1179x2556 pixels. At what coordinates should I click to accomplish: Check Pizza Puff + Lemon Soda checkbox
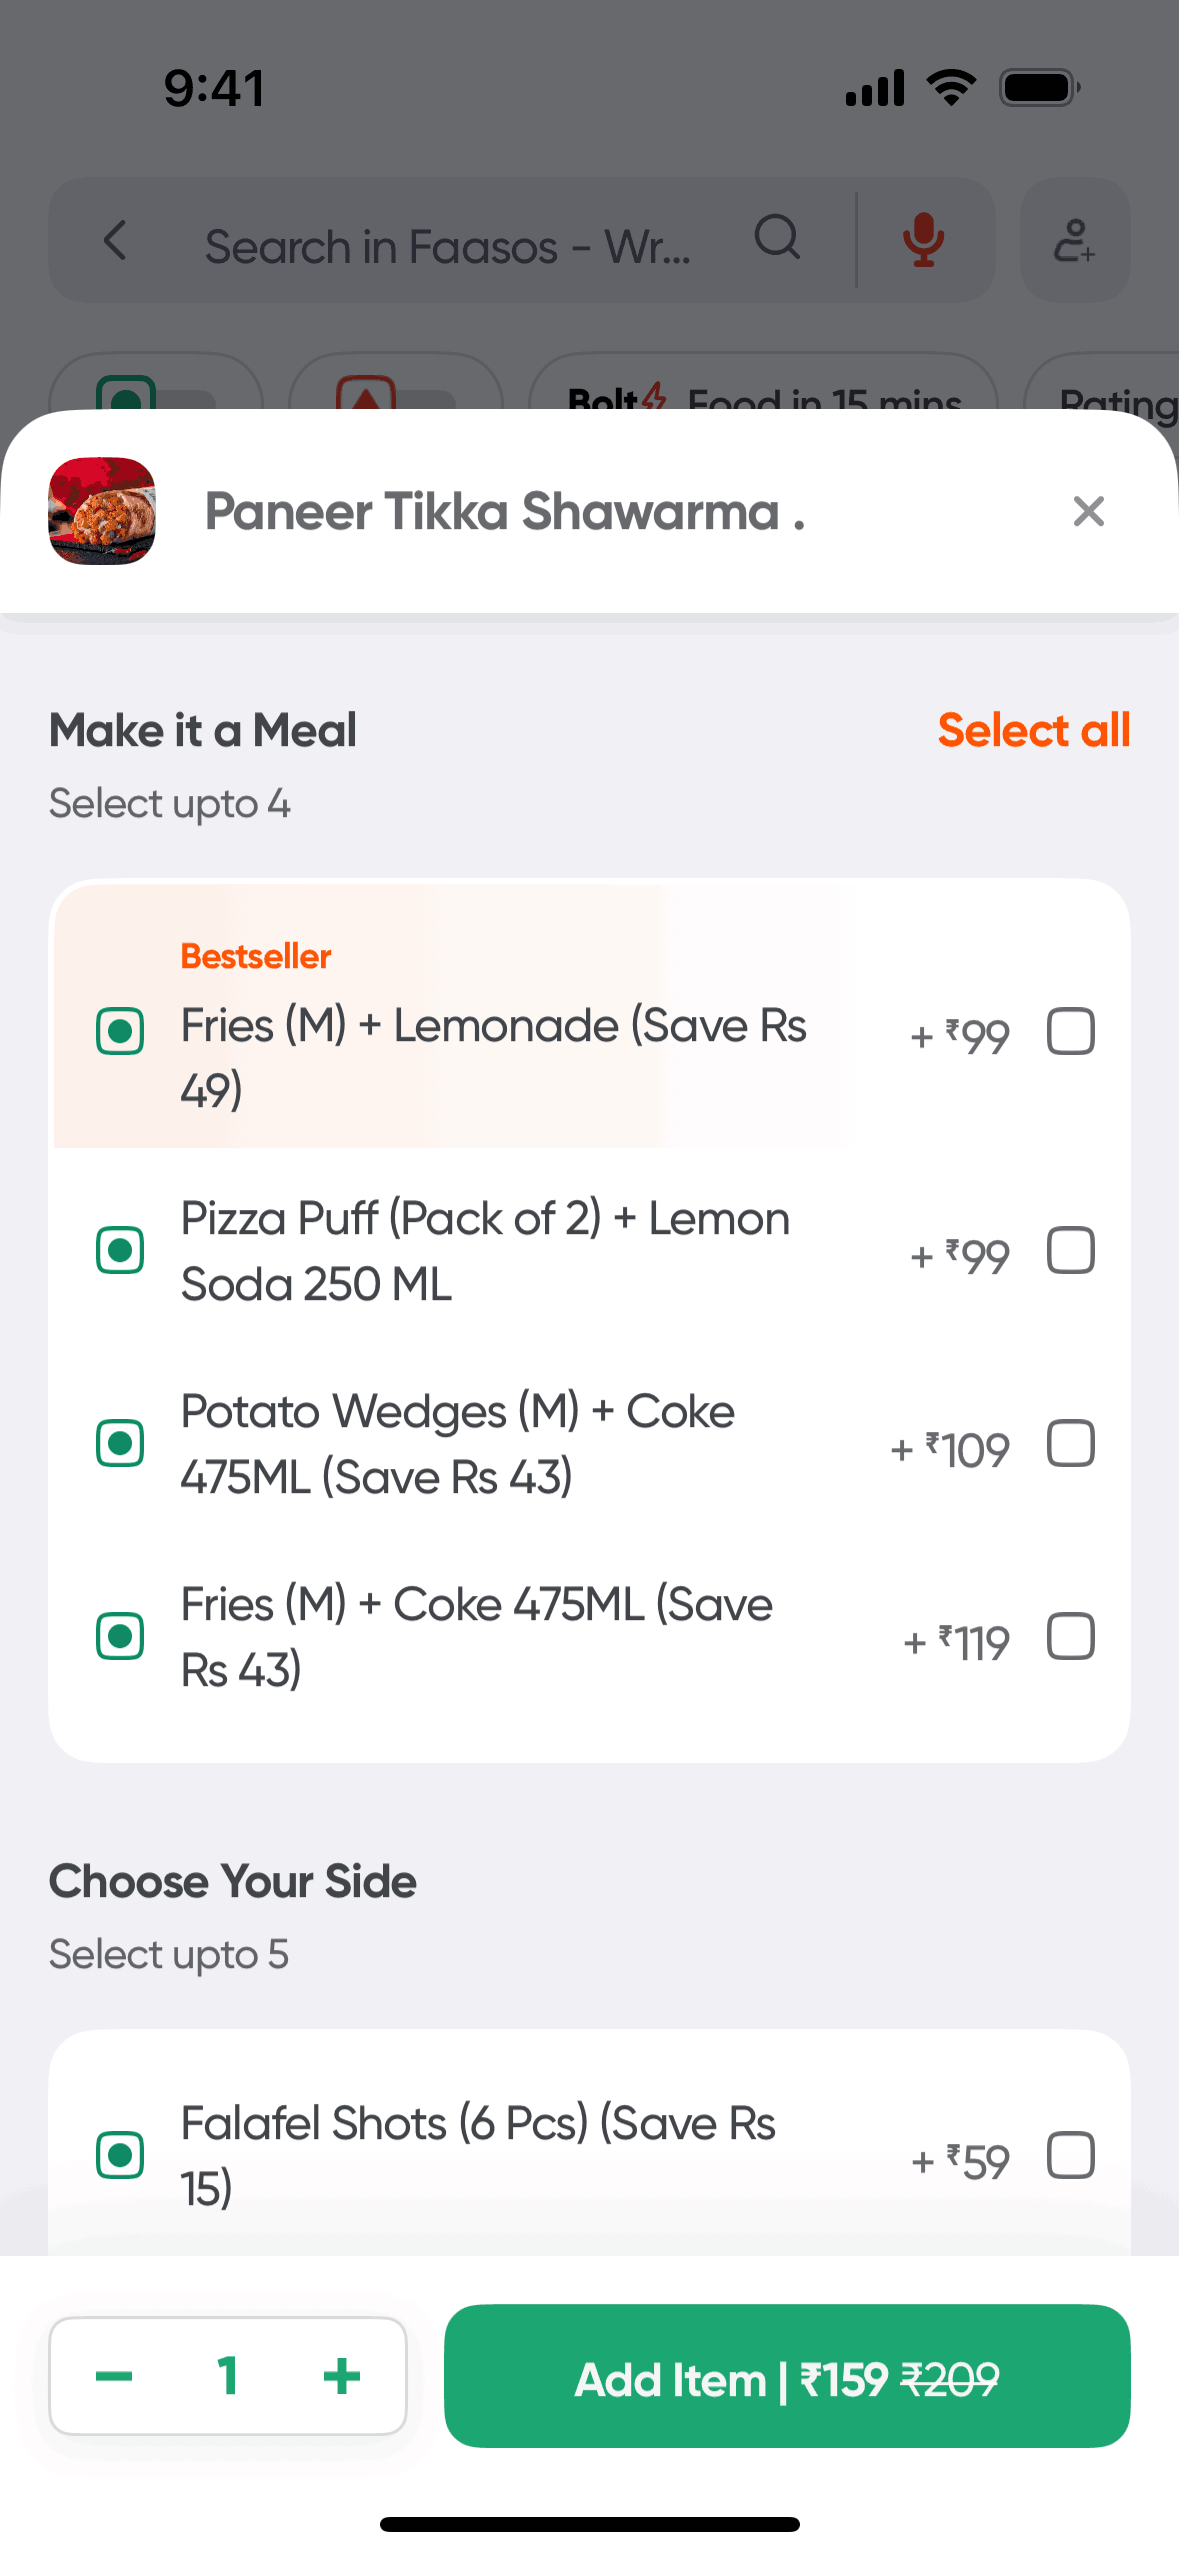coord(1070,1250)
